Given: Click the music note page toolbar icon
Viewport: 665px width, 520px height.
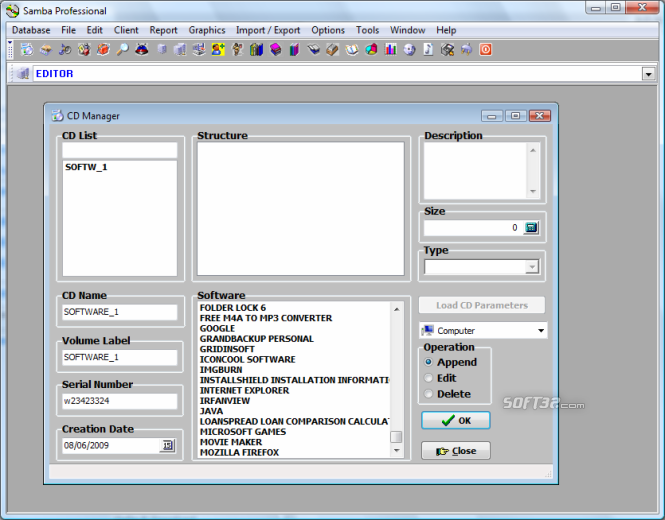Looking at the screenshot, I should 428,50.
